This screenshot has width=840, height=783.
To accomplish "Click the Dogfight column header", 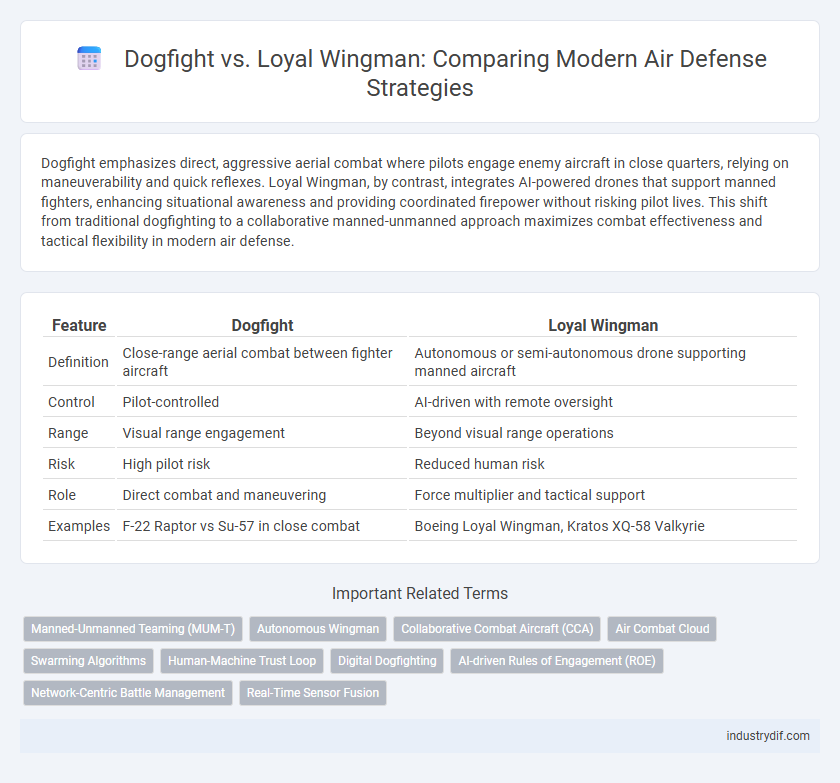I will click(262, 325).
